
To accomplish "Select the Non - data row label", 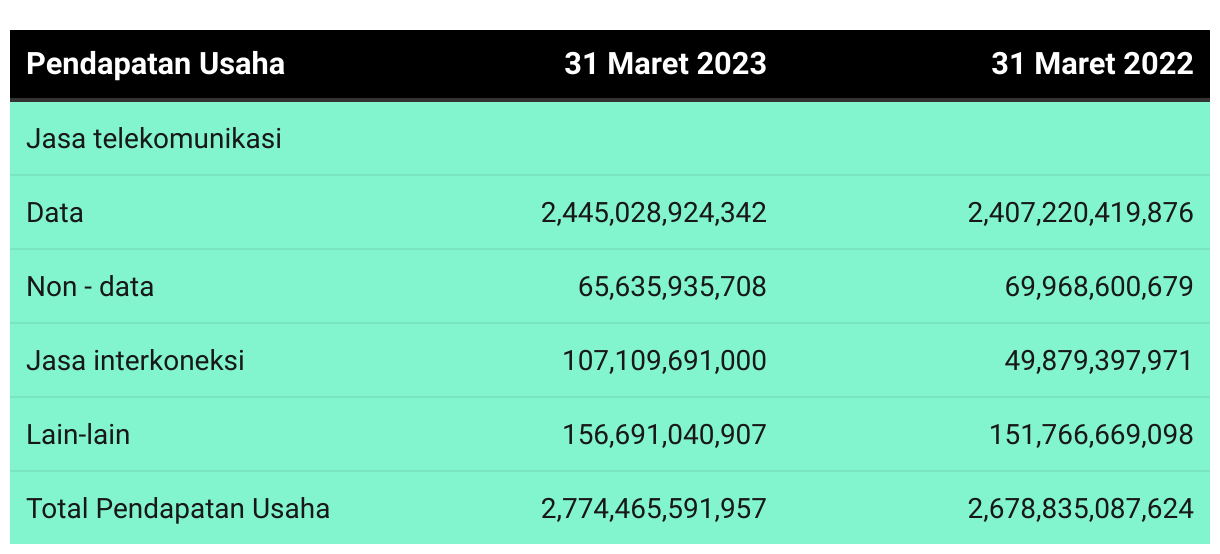I will point(90,287).
